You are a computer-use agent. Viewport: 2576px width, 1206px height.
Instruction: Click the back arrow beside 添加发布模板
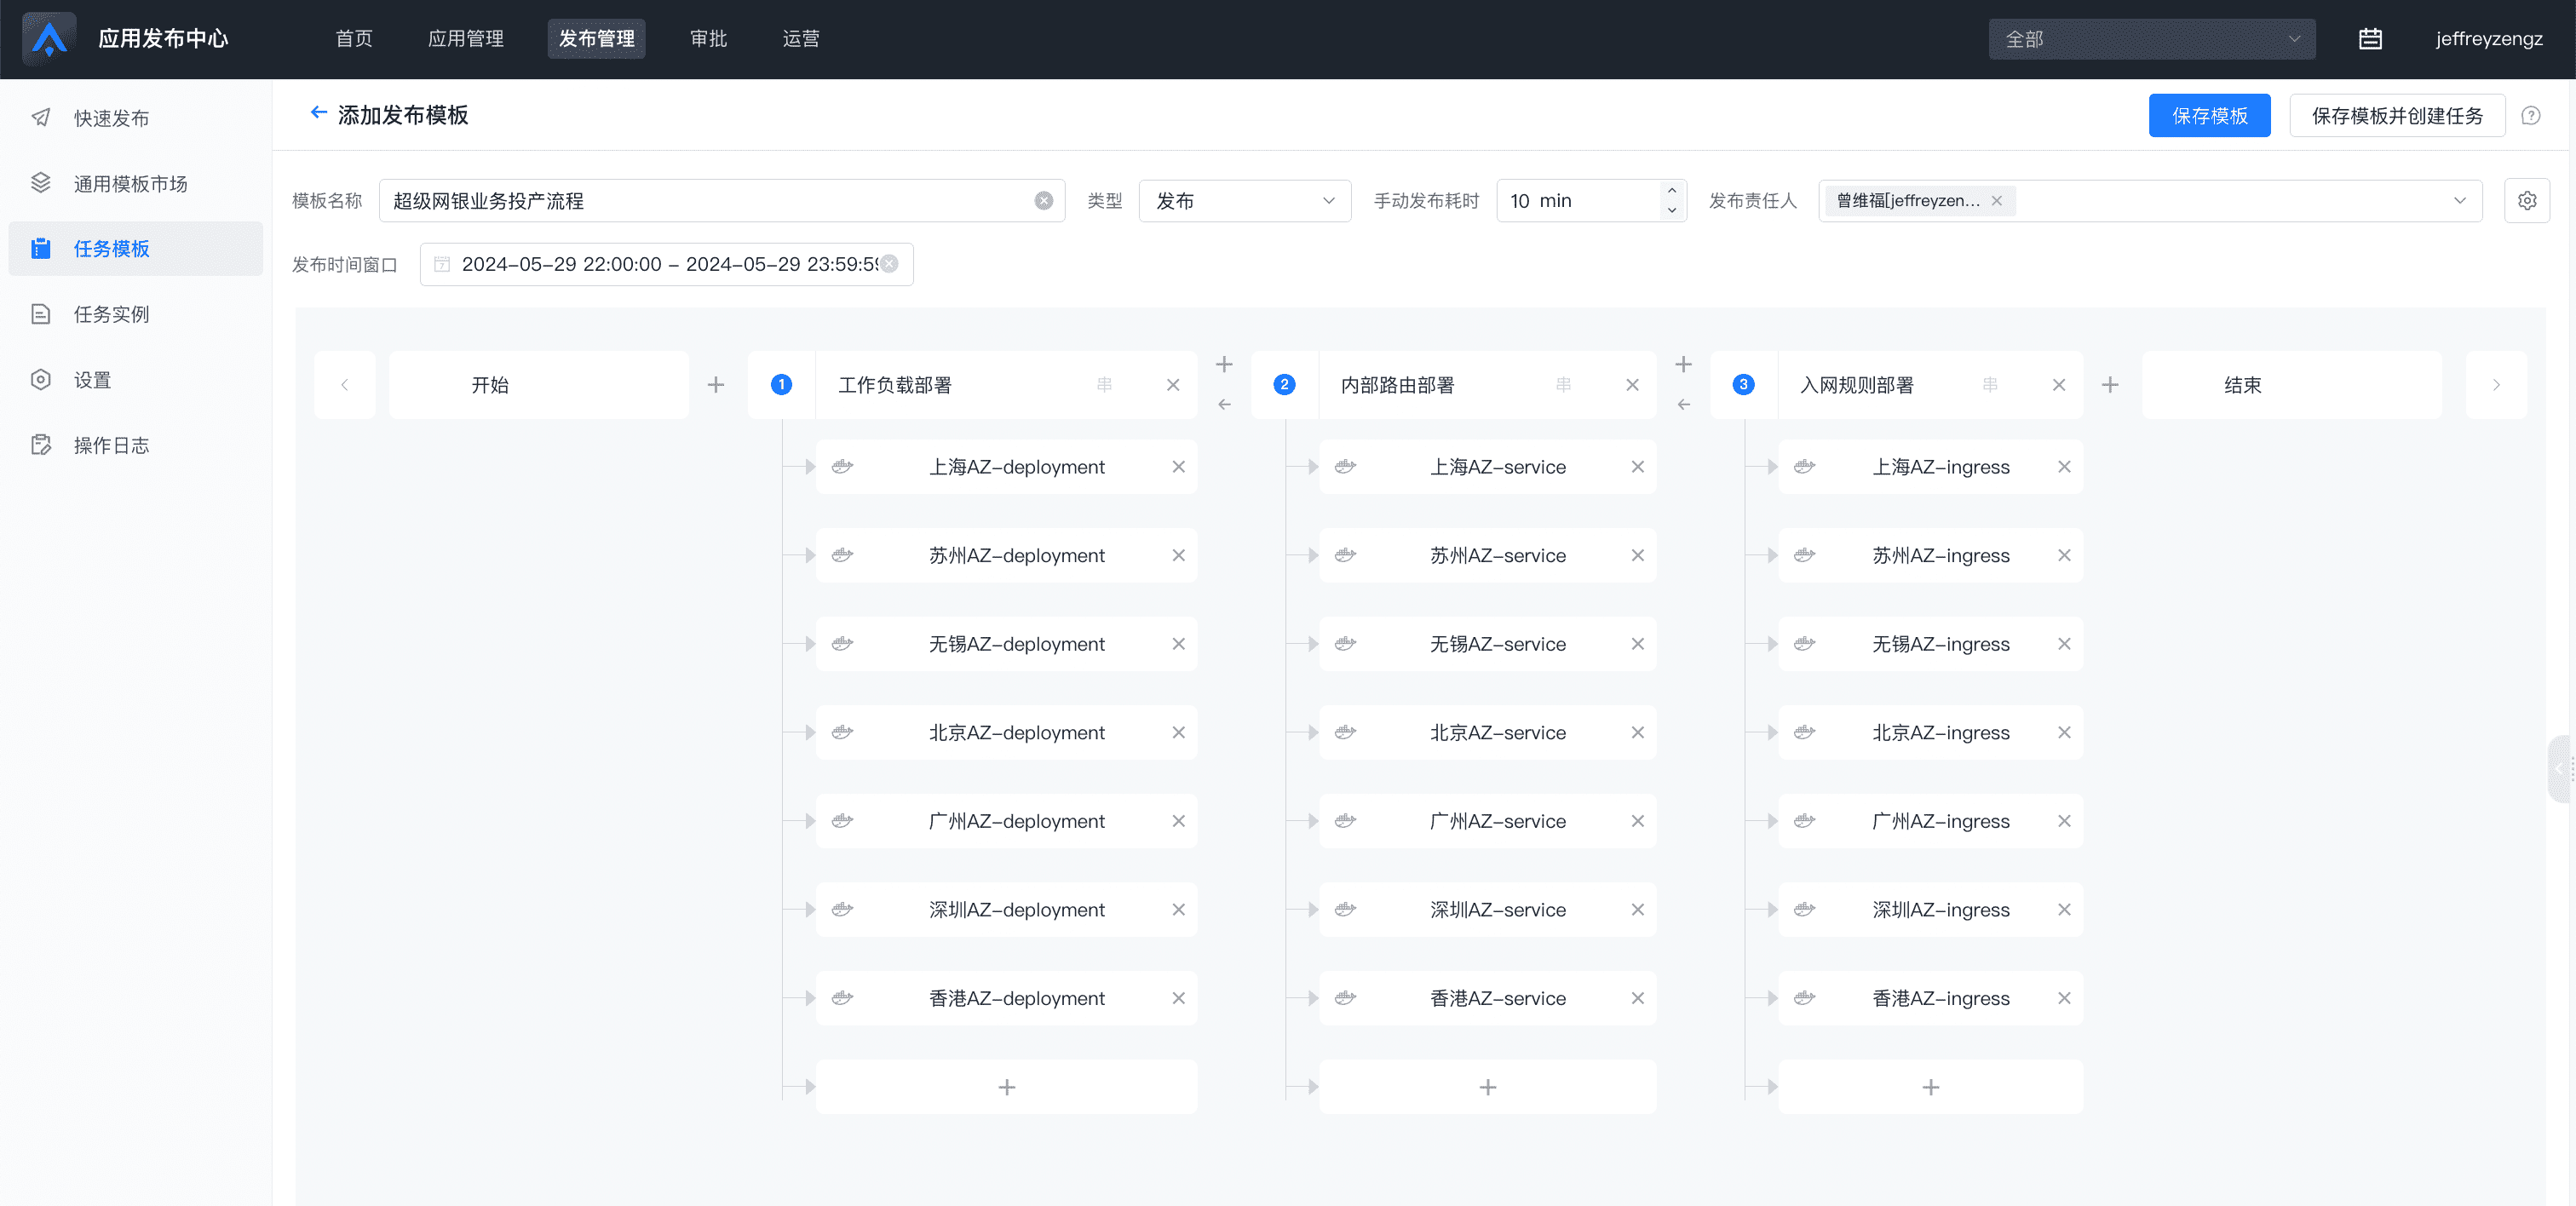point(318,113)
